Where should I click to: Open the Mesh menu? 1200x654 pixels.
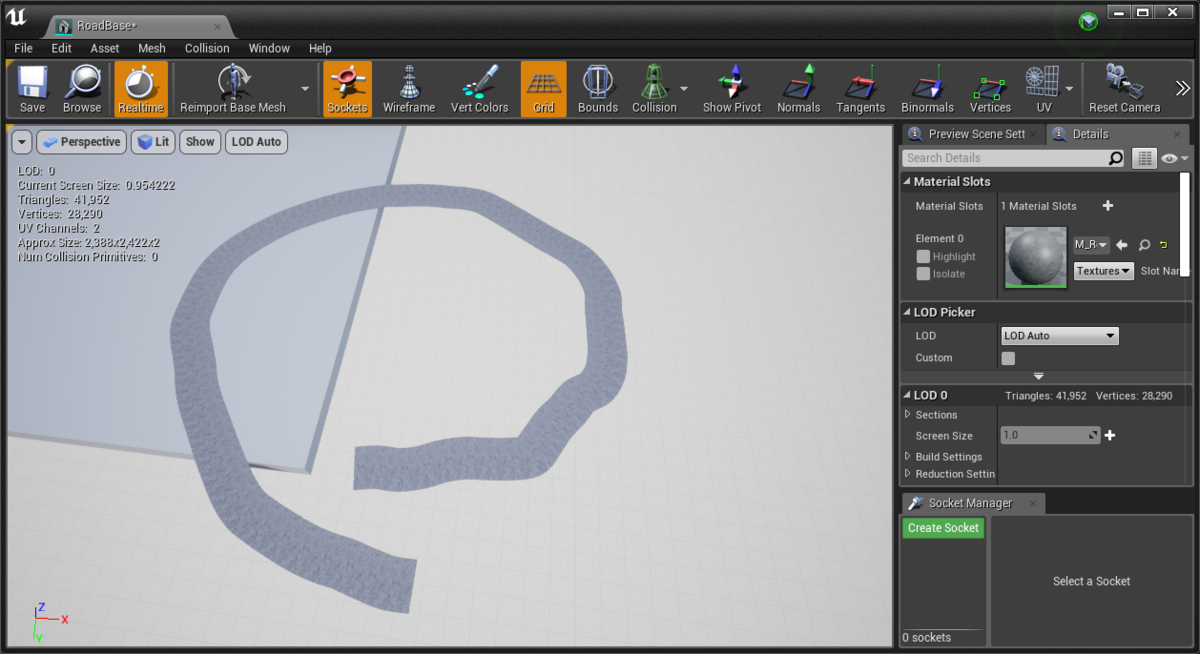pos(152,48)
